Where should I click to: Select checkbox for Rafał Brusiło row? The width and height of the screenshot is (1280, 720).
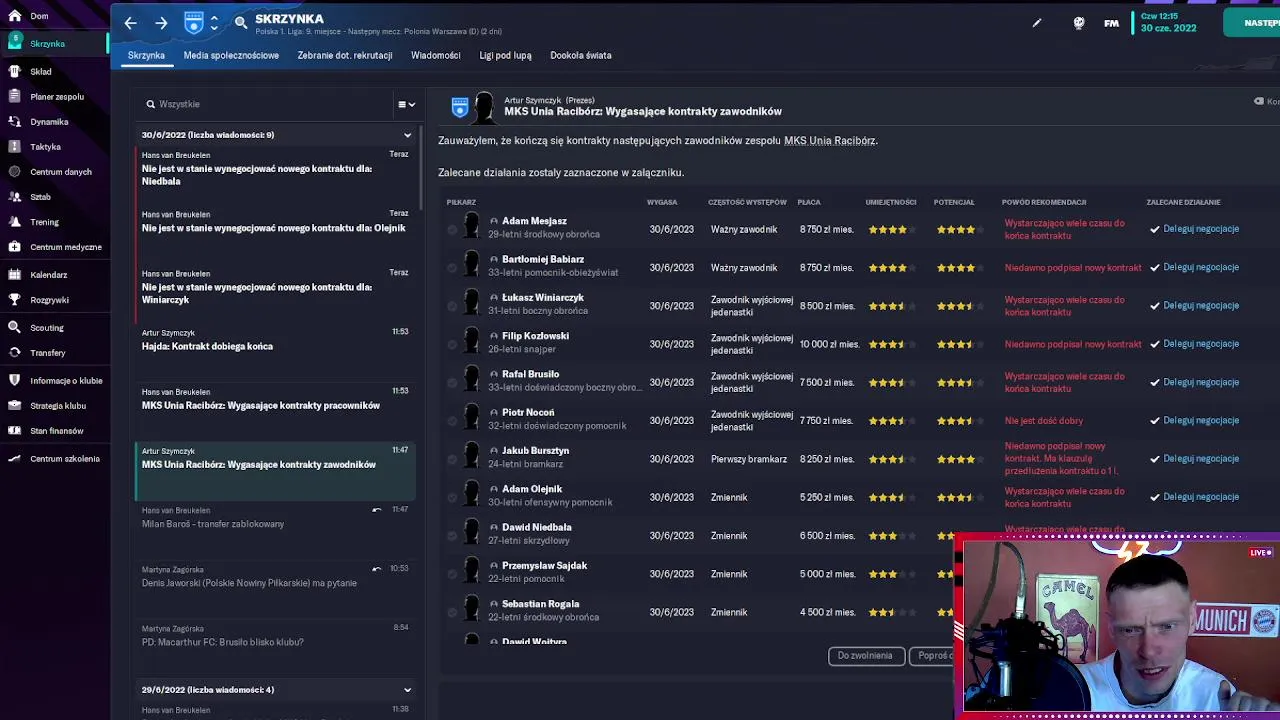click(x=452, y=382)
